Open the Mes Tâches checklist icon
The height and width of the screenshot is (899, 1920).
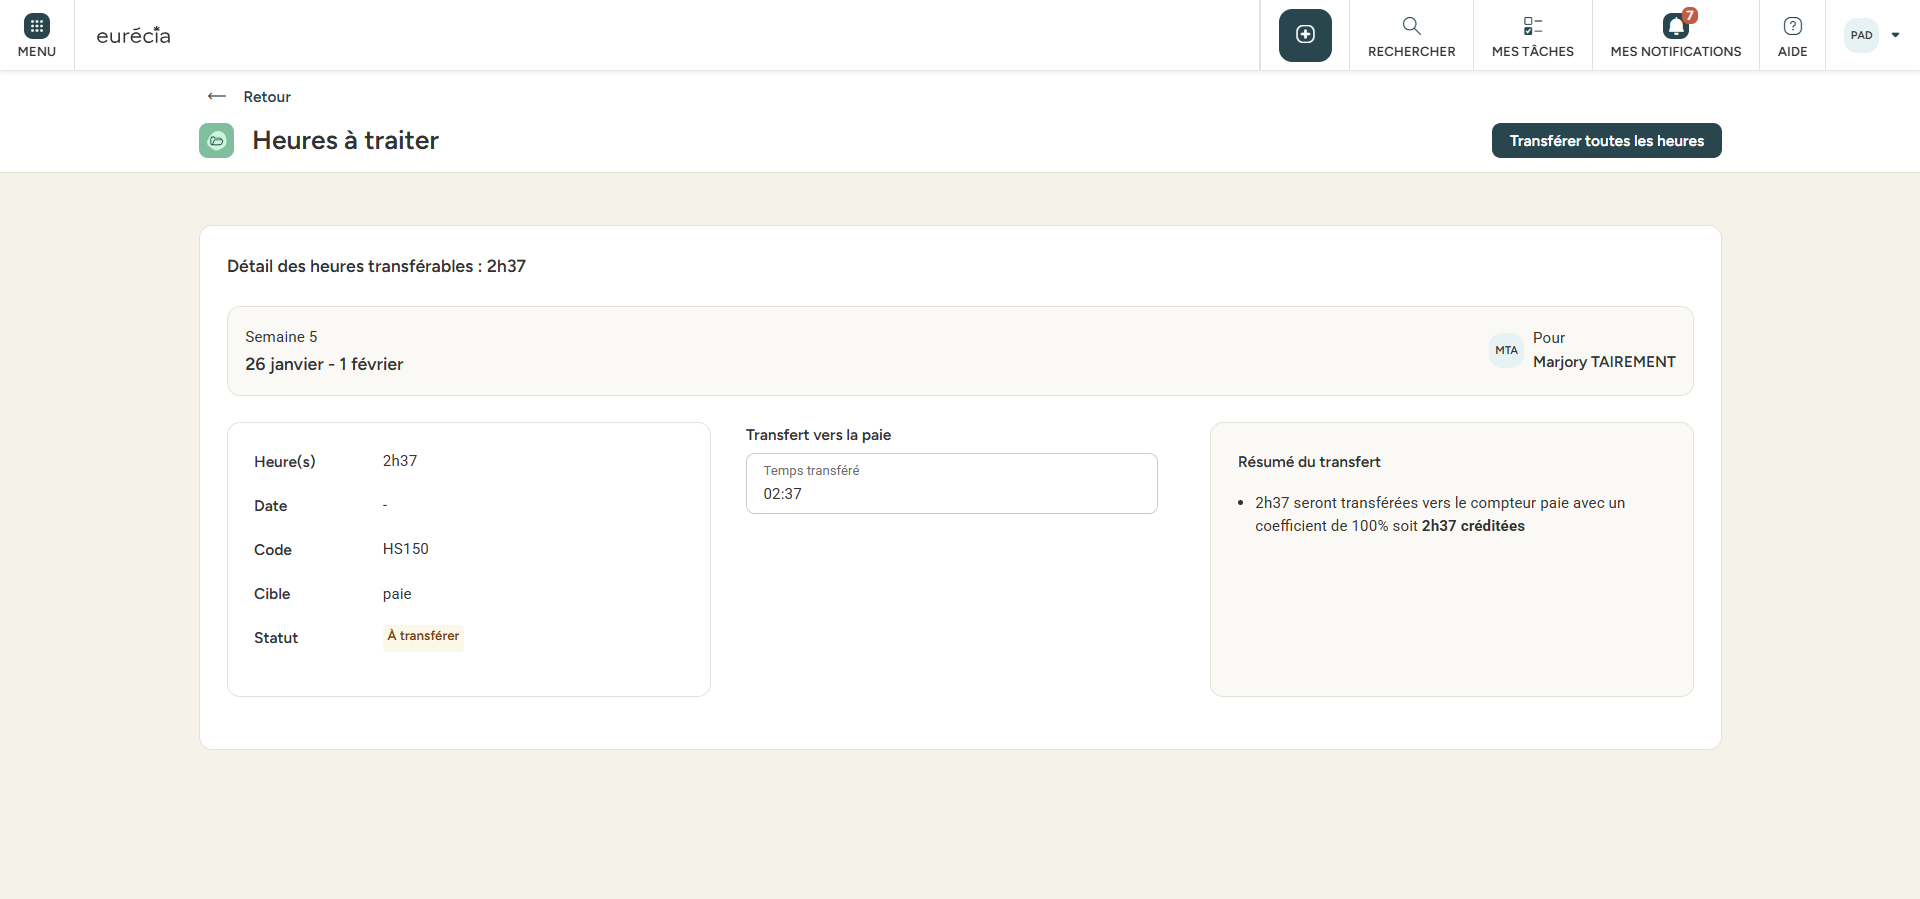1532,26
